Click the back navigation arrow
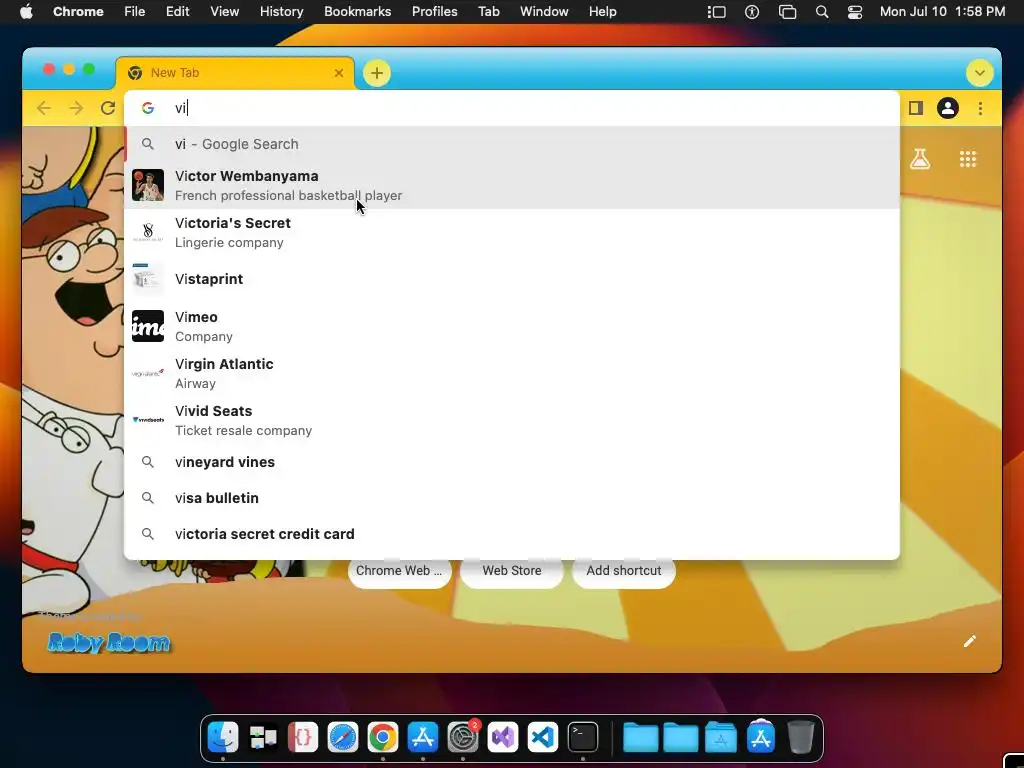Screen dimensions: 1024x768 [44, 108]
